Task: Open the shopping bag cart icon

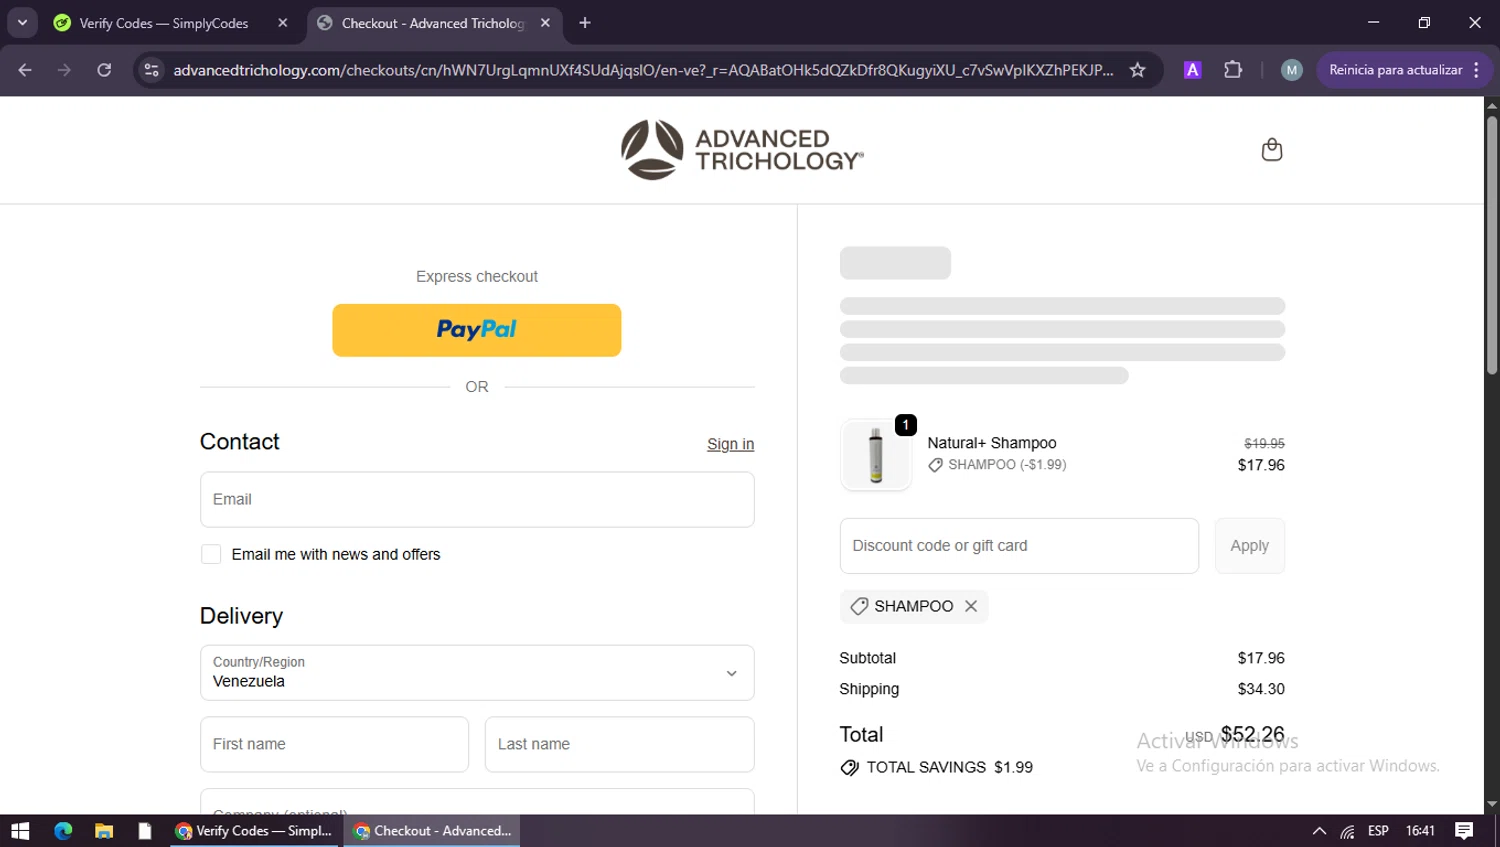Action: [x=1271, y=150]
